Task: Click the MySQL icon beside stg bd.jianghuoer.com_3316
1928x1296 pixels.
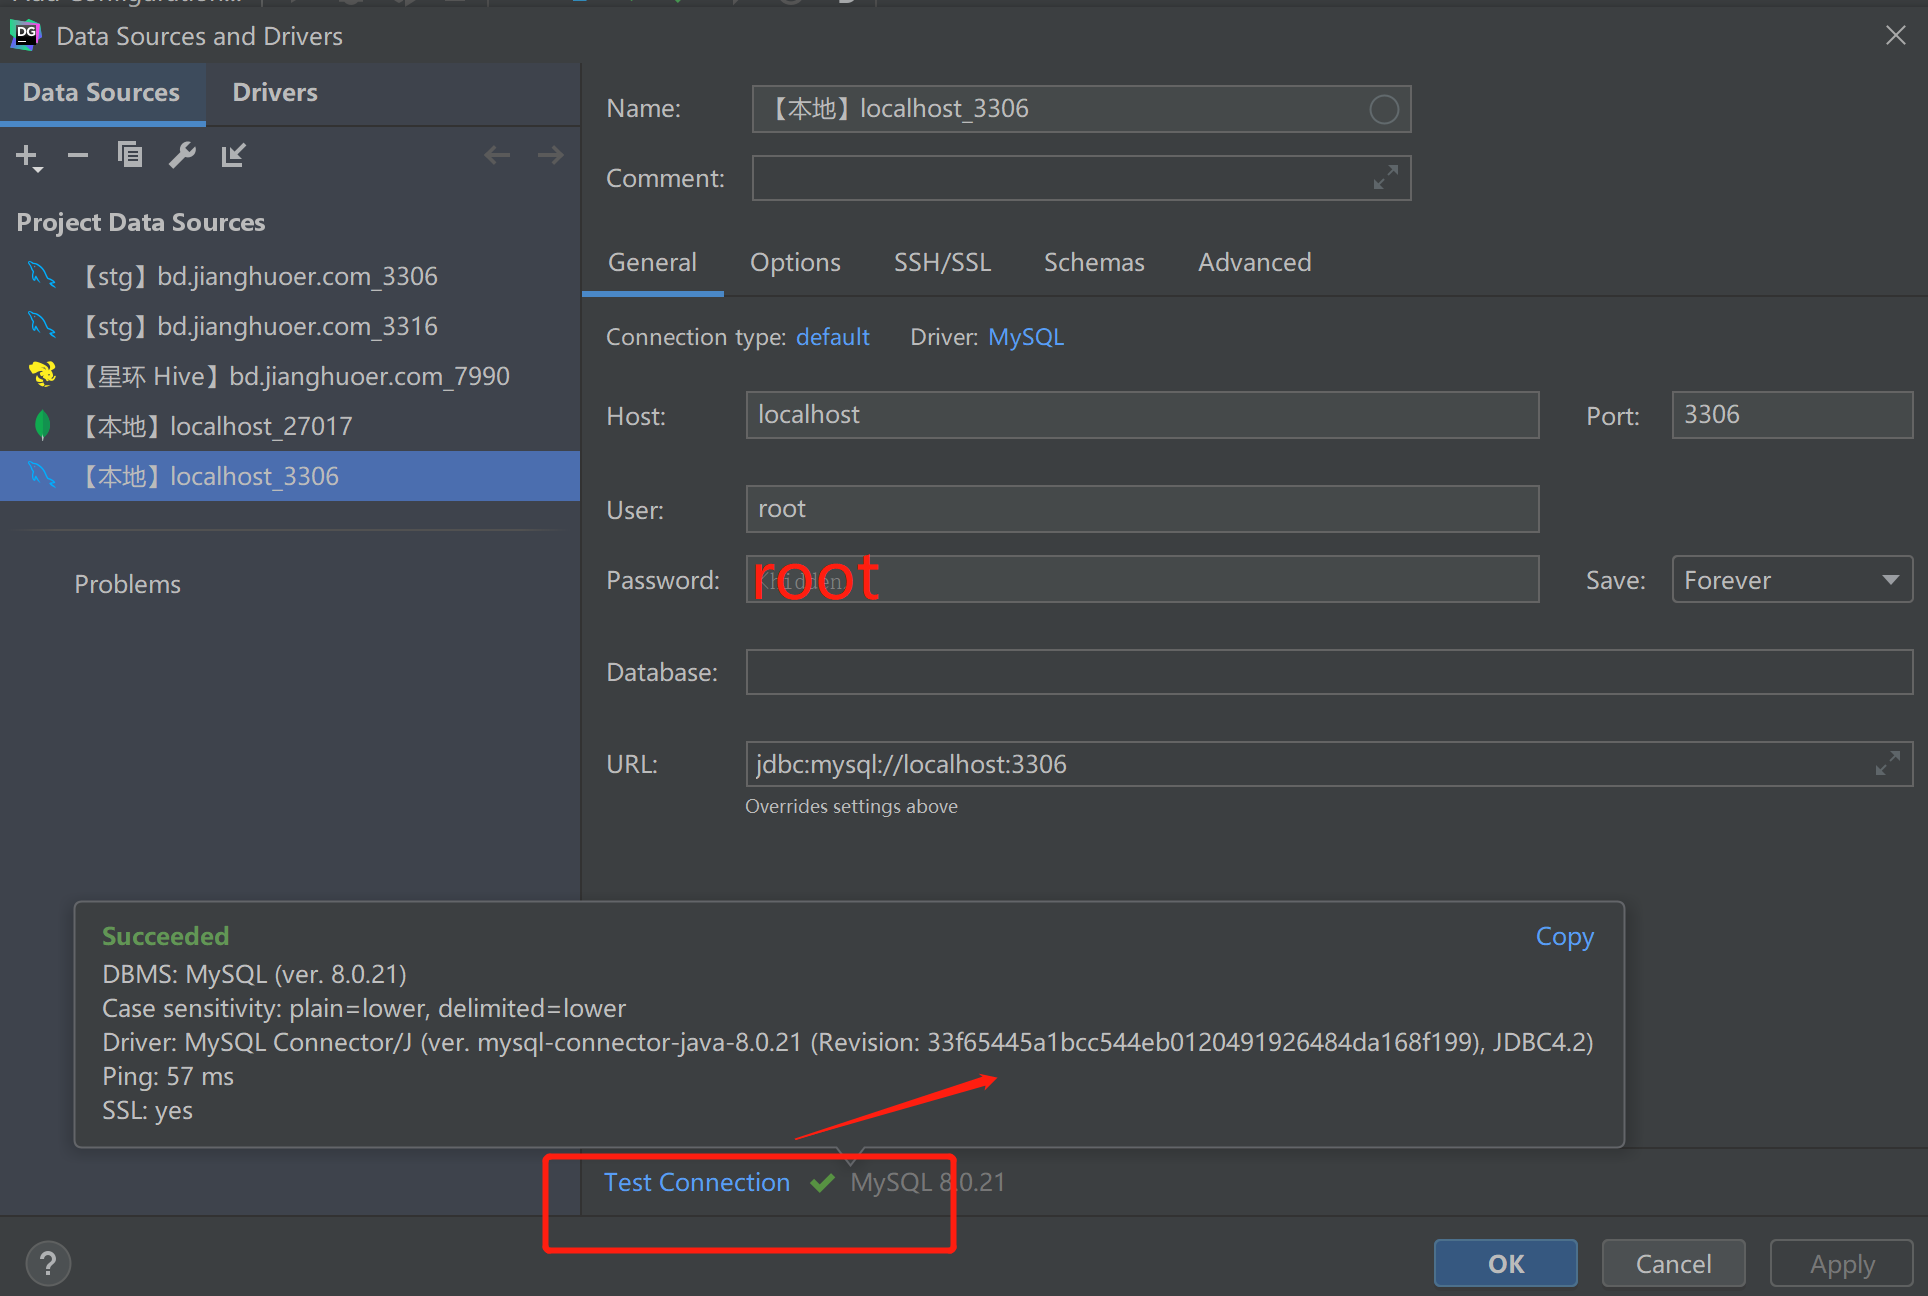Action: click(41, 325)
